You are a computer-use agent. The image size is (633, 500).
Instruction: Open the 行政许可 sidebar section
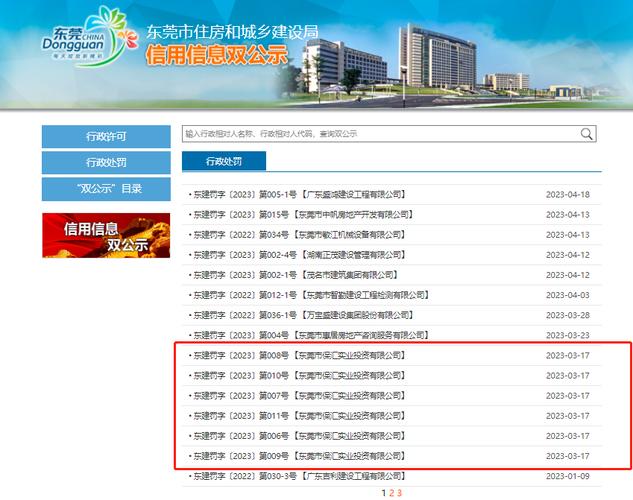[x=106, y=136]
